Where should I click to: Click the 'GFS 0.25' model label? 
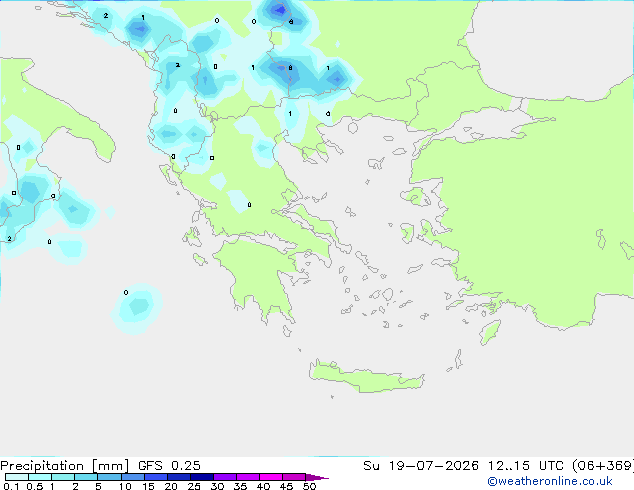(169, 465)
